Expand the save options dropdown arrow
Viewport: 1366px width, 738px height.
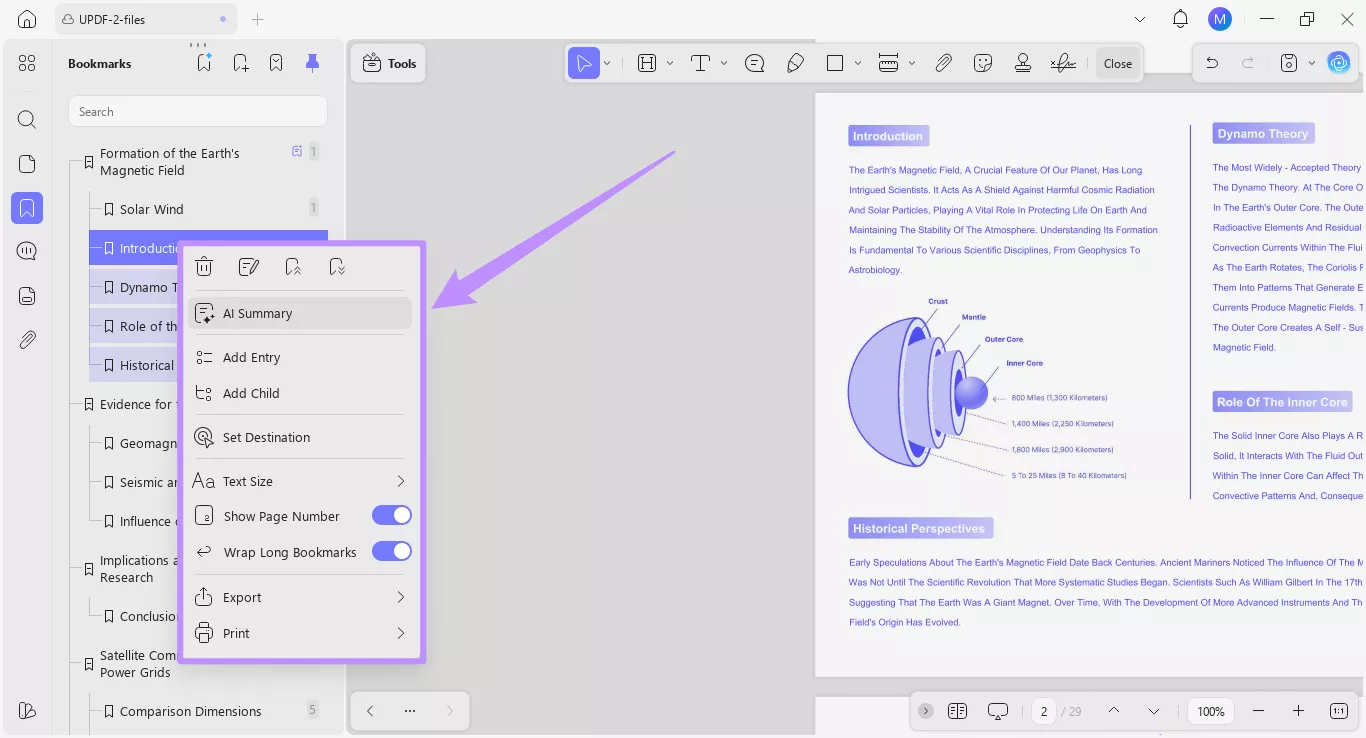pyautogui.click(x=1311, y=63)
